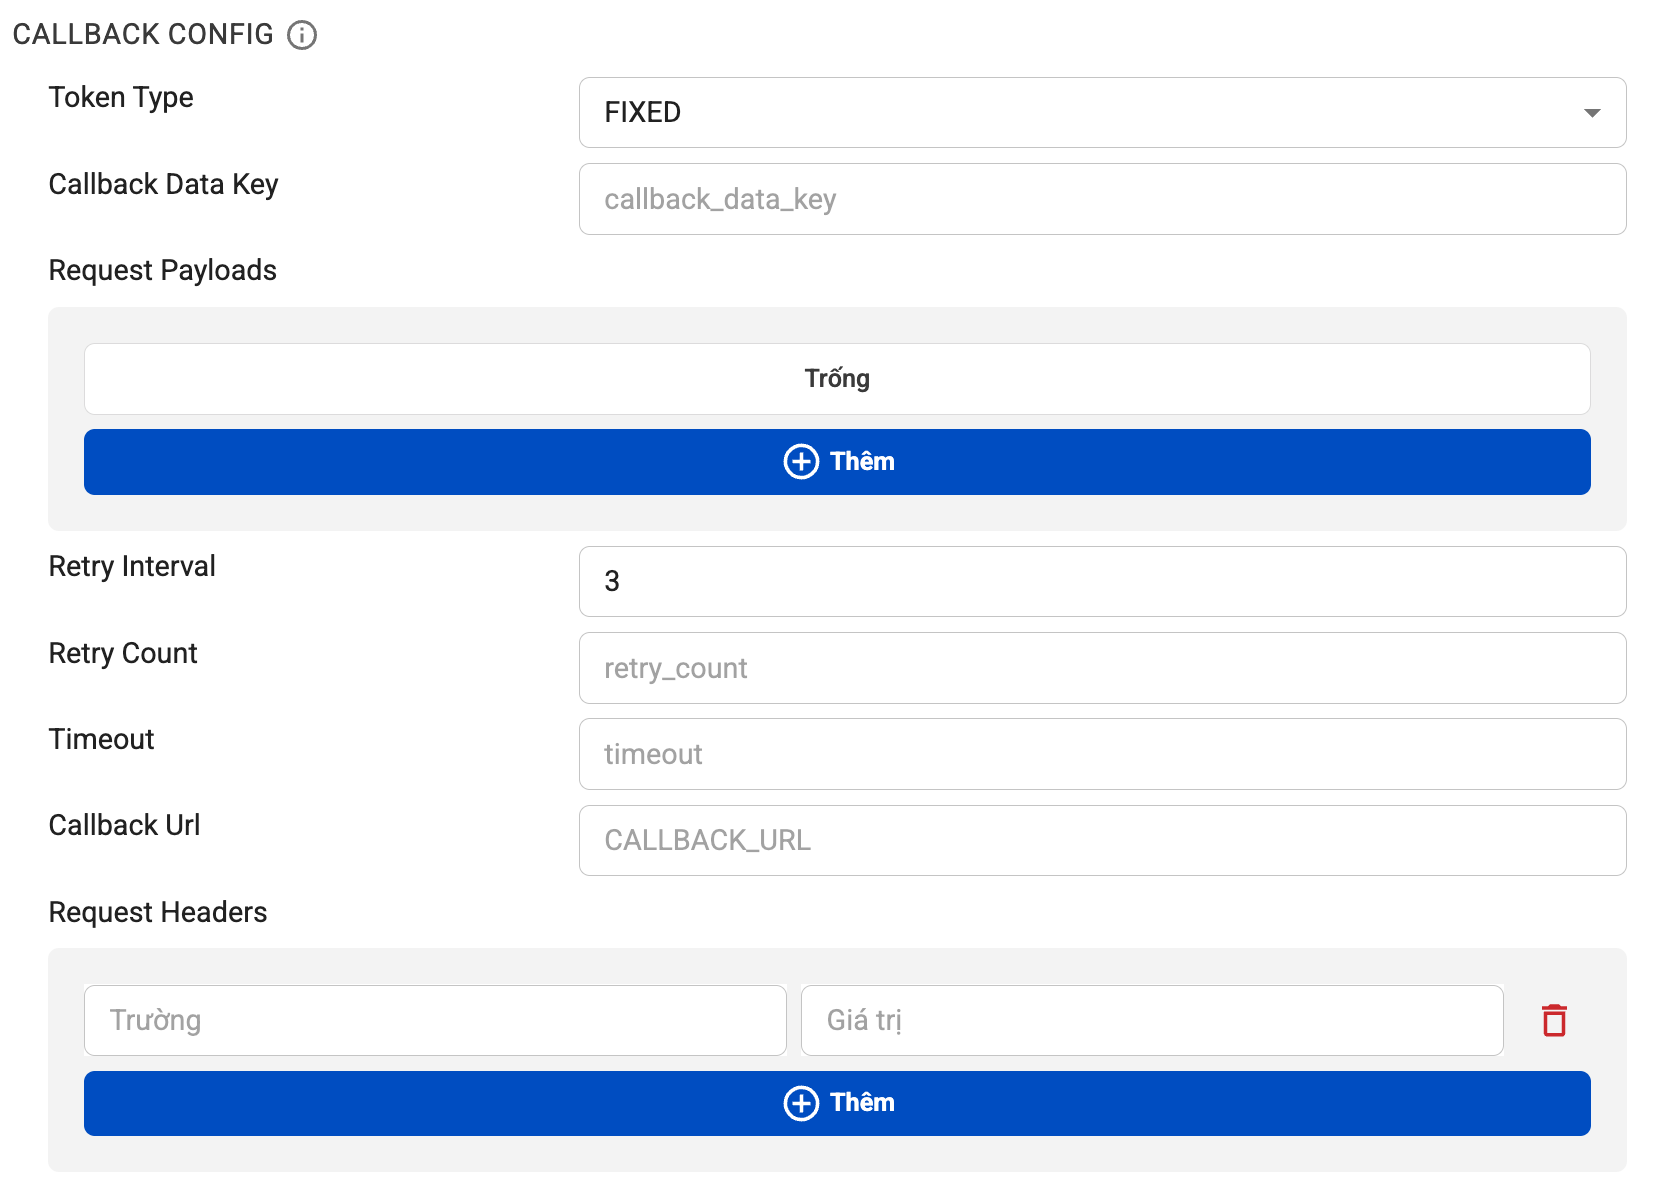Click the plus icon on the Request Headers Thêm button
The image size is (1656, 1200).
(801, 1103)
